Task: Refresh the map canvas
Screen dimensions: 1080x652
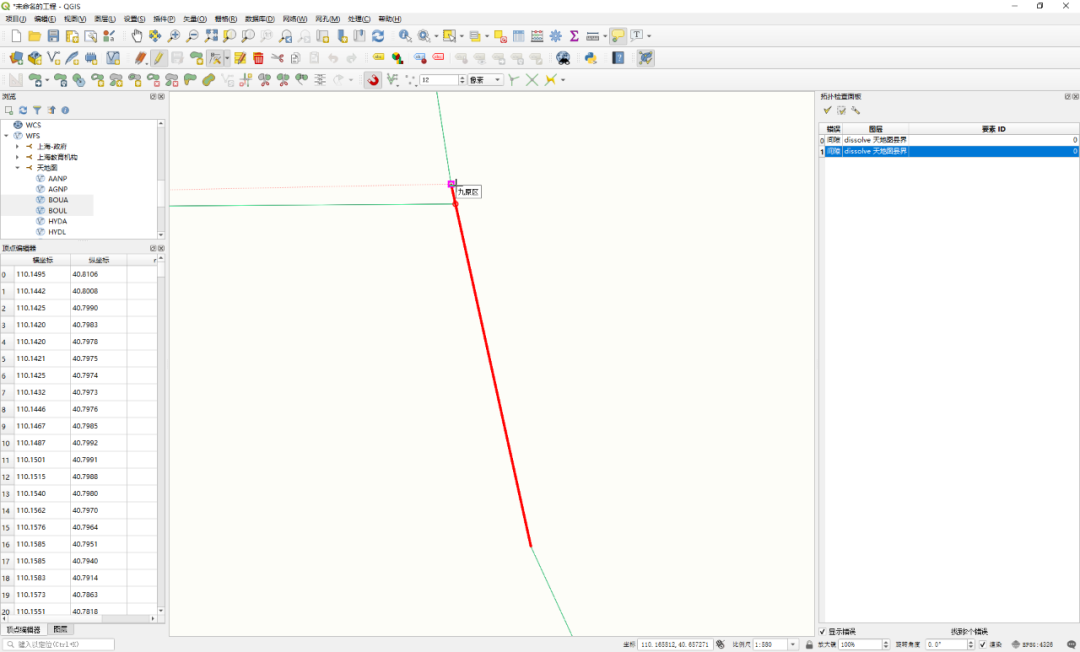Action: click(x=378, y=36)
